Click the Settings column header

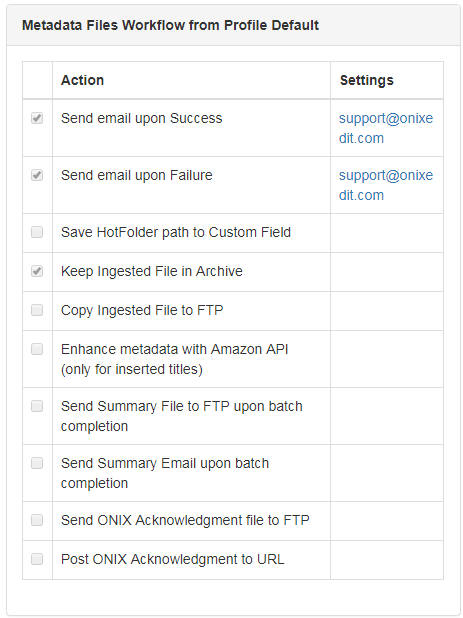(367, 80)
